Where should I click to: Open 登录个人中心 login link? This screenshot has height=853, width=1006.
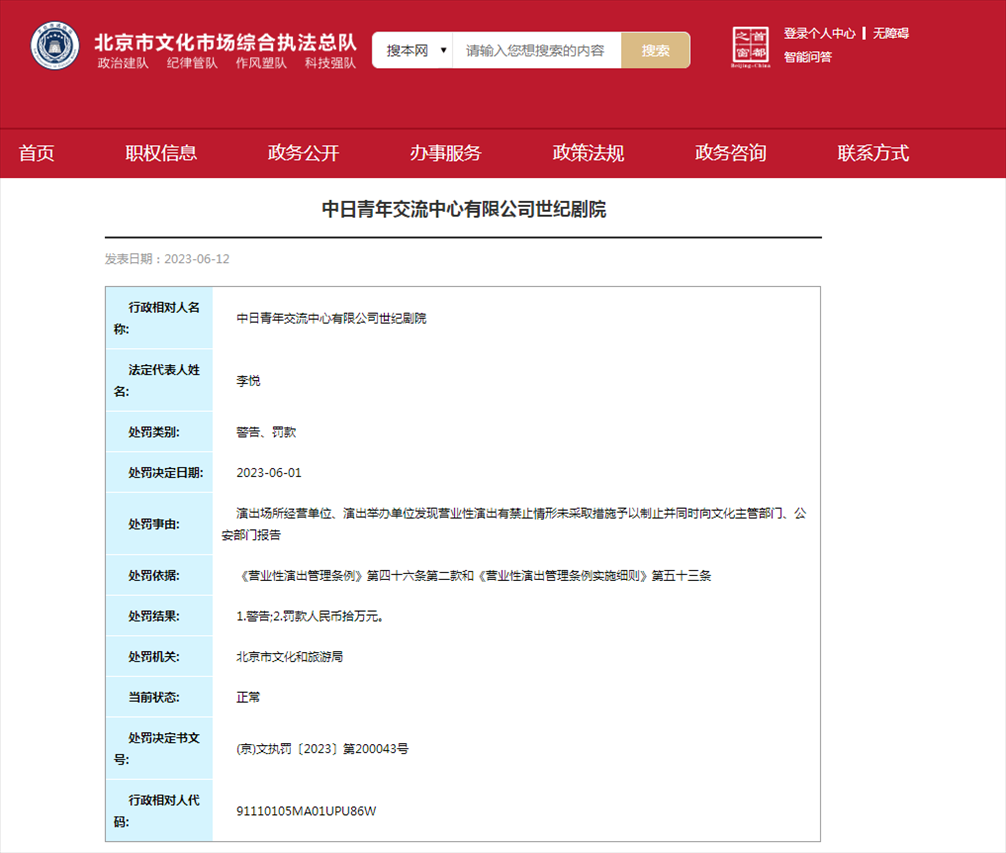click(819, 33)
